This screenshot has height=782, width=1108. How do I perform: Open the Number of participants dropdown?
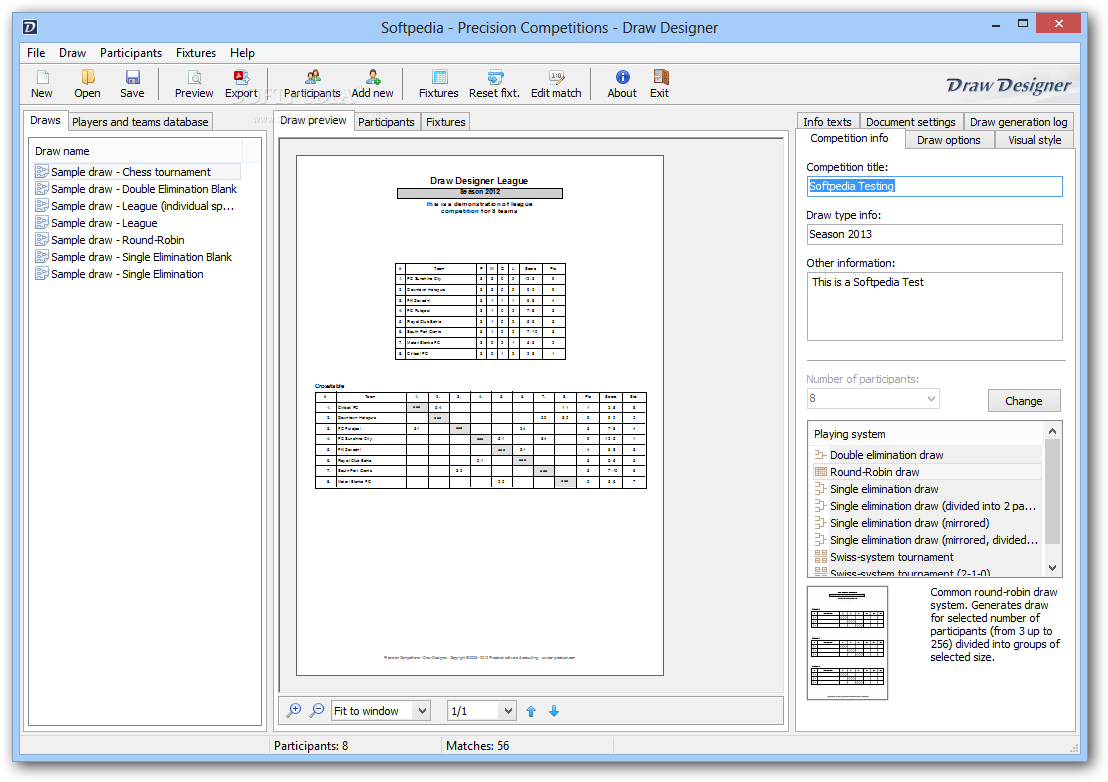(x=931, y=398)
